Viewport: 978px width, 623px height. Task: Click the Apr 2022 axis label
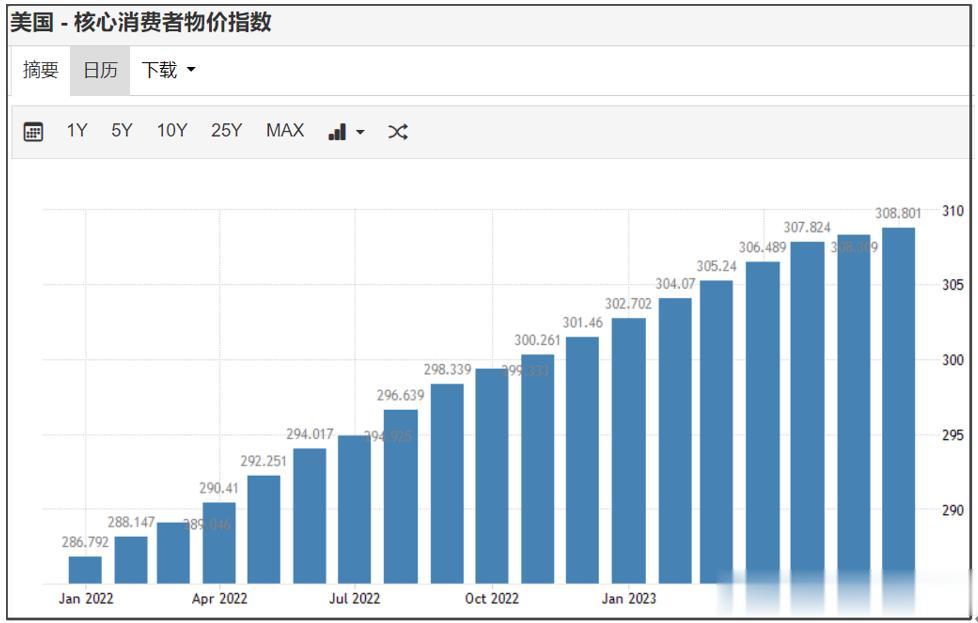(220, 599)
